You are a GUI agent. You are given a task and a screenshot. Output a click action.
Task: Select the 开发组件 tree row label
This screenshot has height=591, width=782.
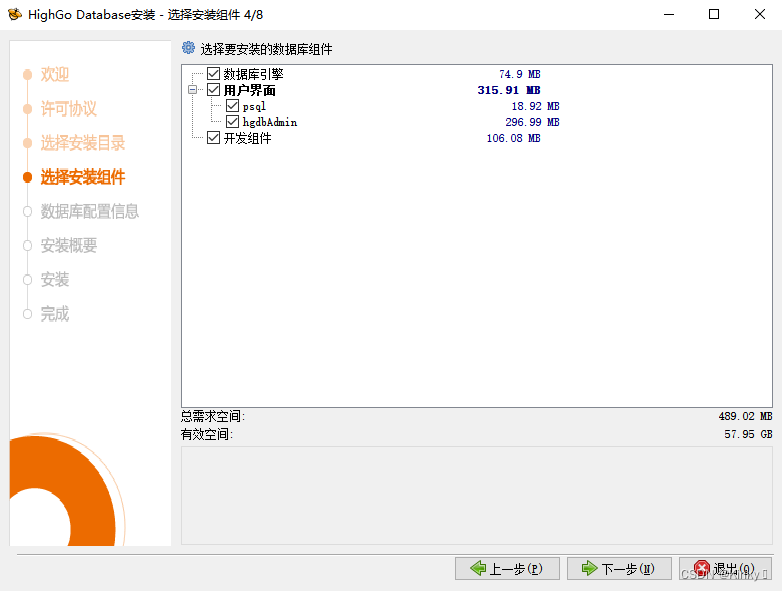pyautogui.click(x=247, y=138)
